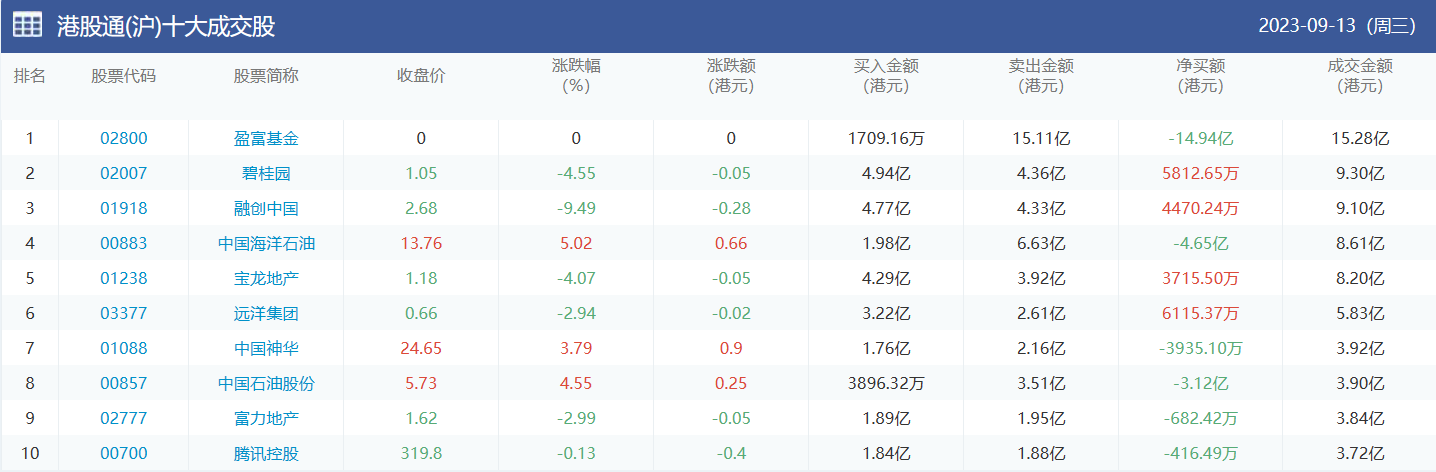This screenshot has width=1436, height=472.
Task: Click stock code 00883
Action: tap(123, 244)
